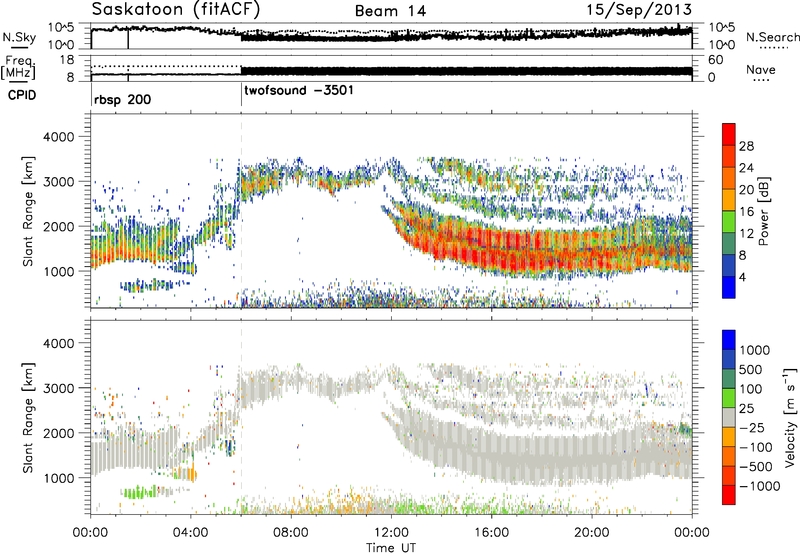Click the '12:00' time axis label
800x554 pixels.
coord(391,533)
